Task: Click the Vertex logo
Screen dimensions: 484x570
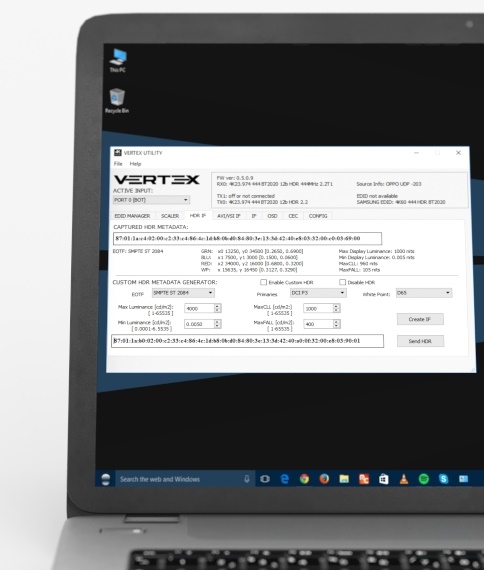Action: (156, 180)
